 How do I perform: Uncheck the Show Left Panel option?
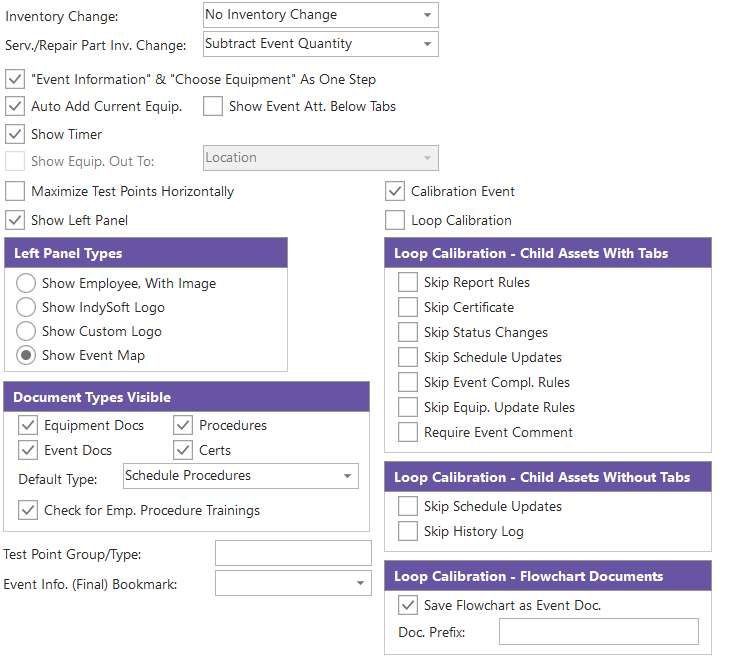point(15,220)
